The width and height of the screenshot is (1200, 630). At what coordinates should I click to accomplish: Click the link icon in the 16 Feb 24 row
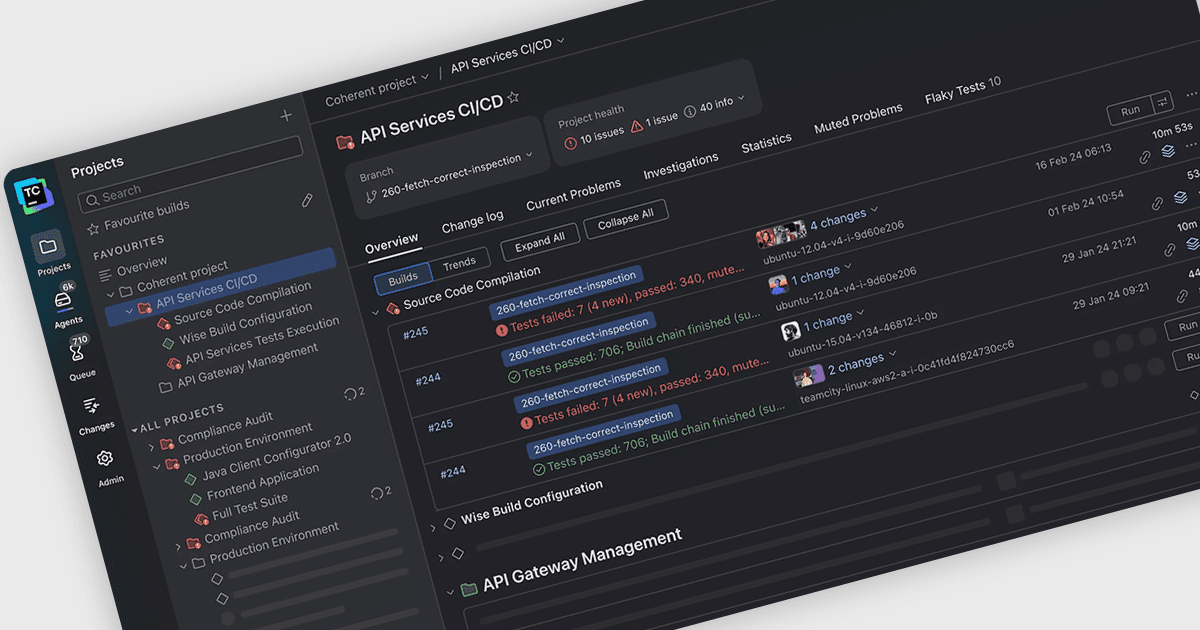[1145, 158]
